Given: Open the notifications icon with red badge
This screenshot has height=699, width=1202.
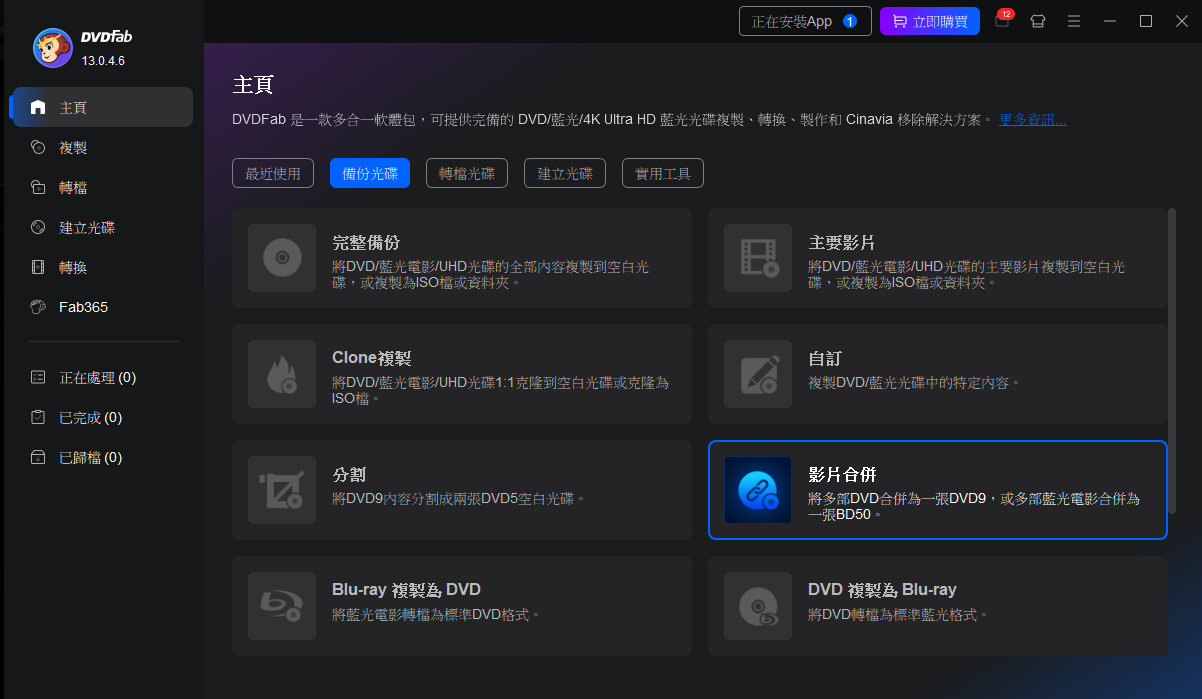Looking at the screenshot, I should click(x=1002, y=21).
